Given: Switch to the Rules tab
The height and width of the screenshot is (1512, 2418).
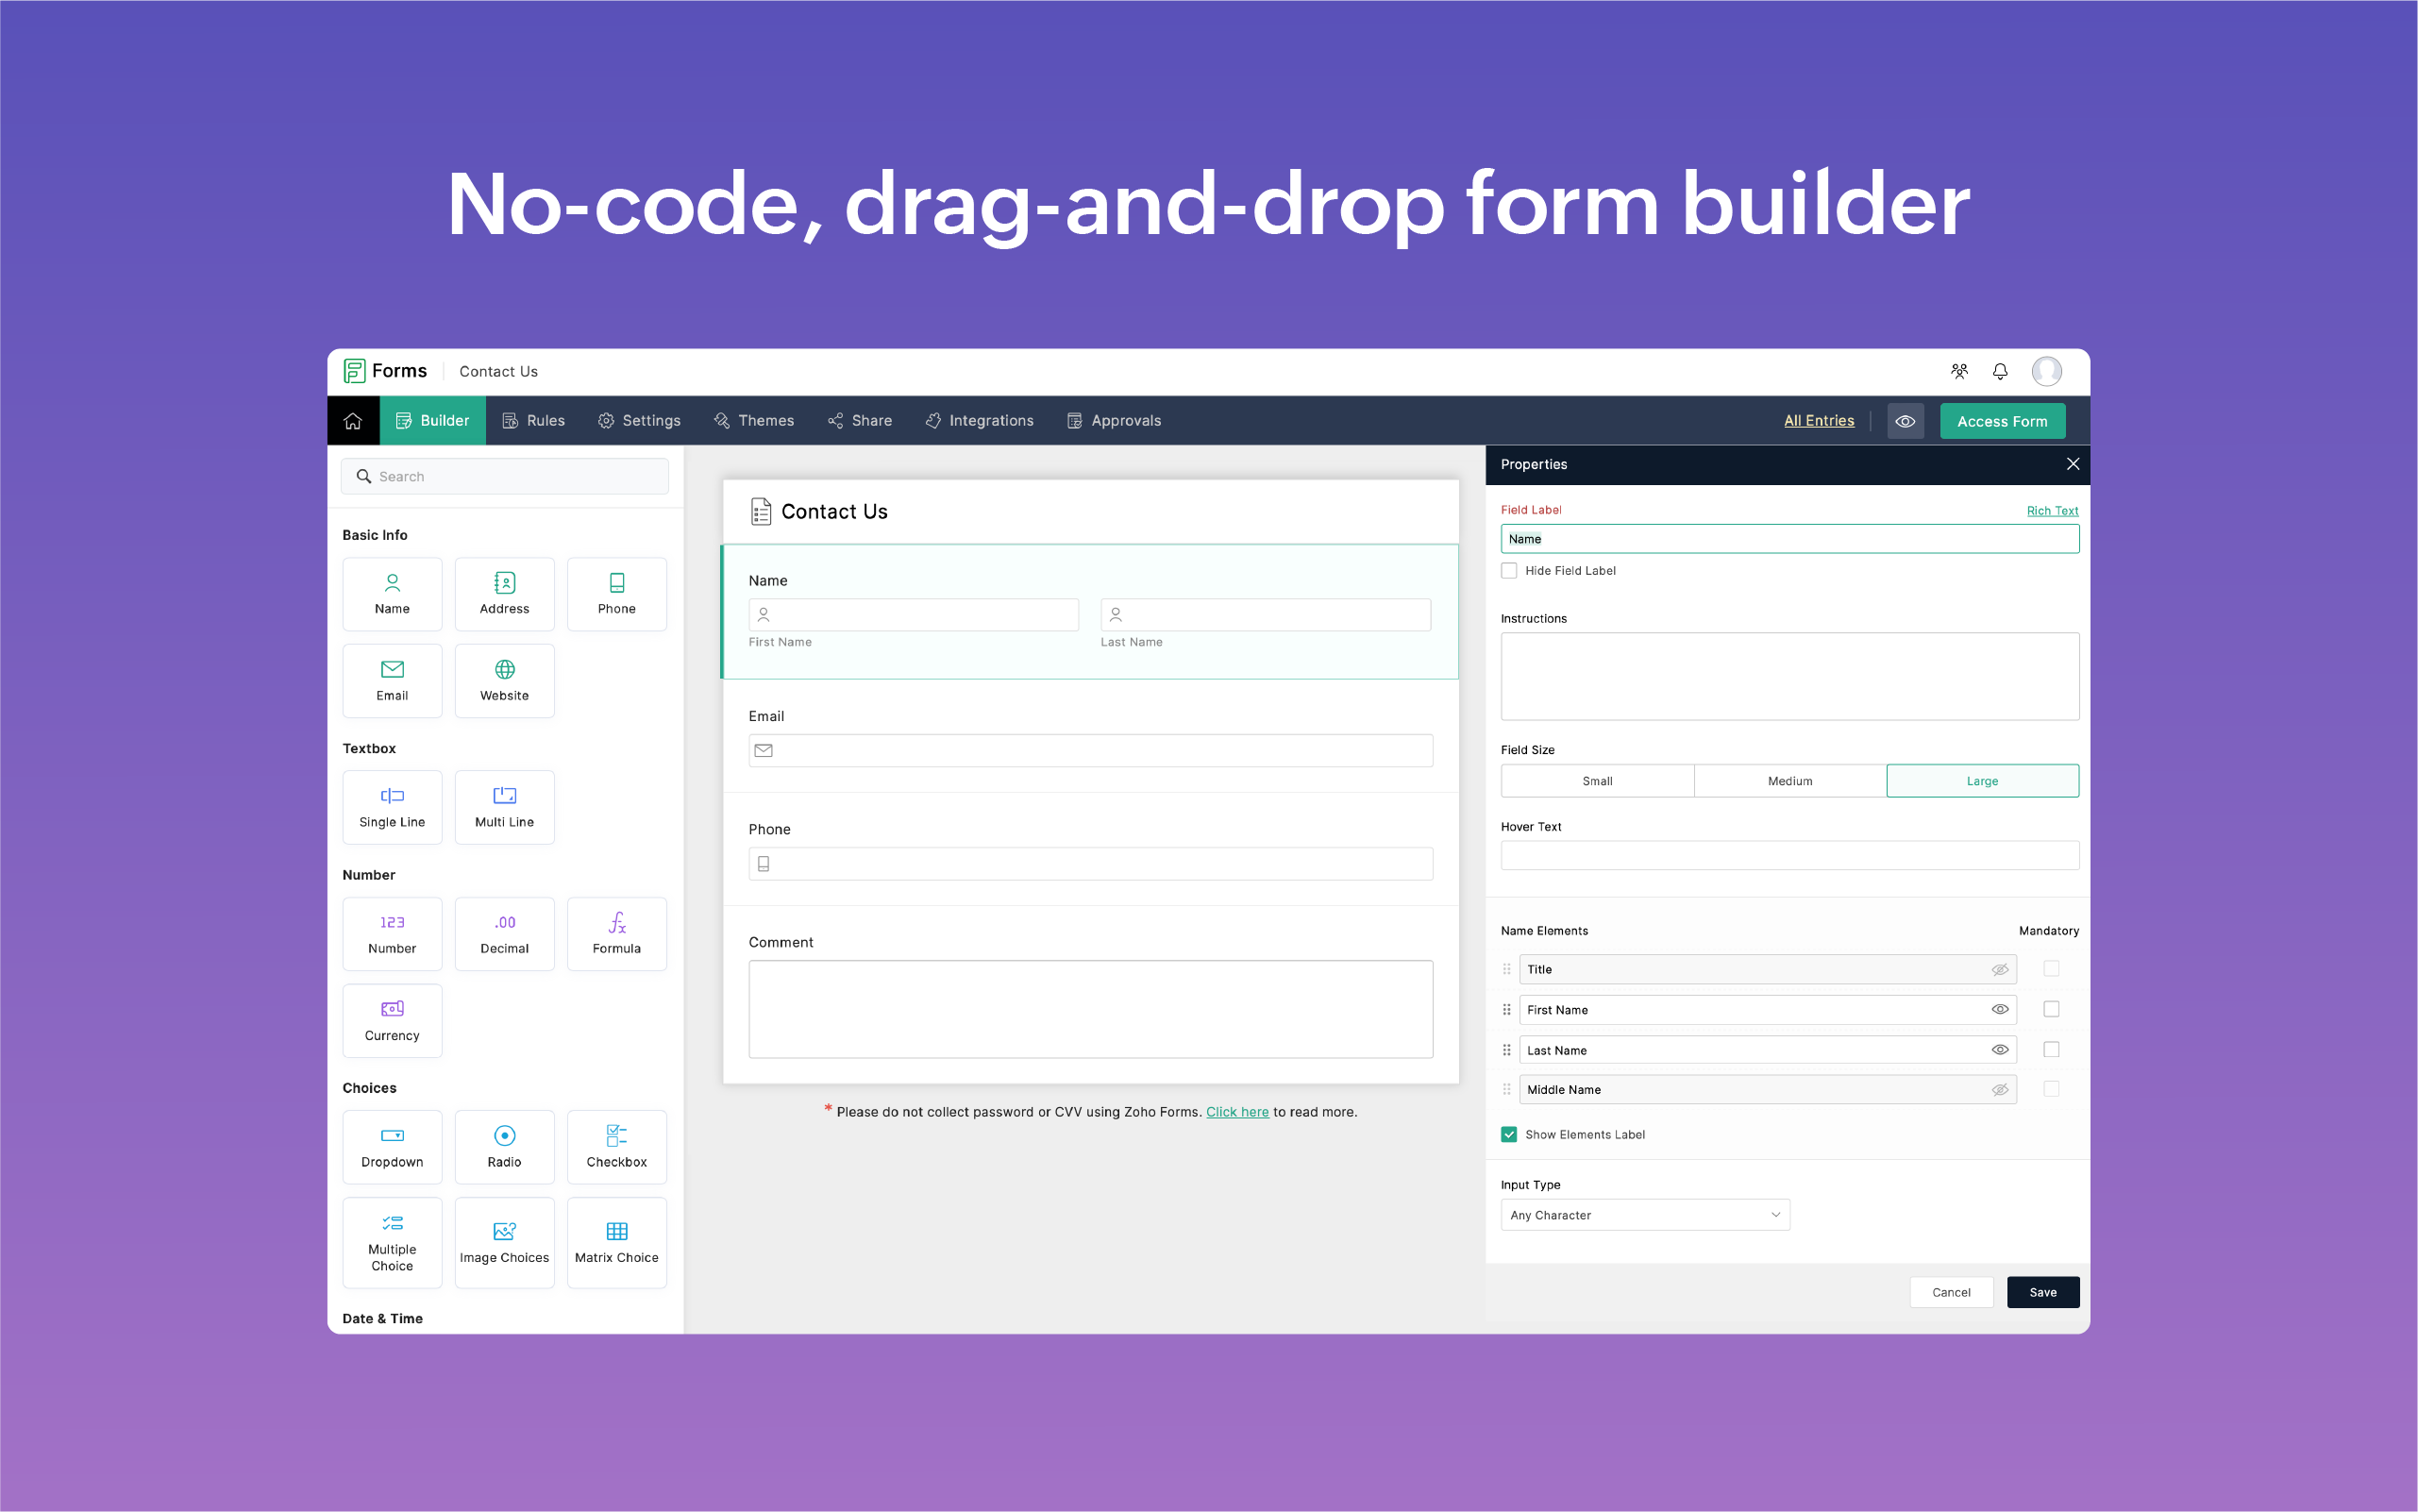Looking at the screenshot, I should 533,421.
